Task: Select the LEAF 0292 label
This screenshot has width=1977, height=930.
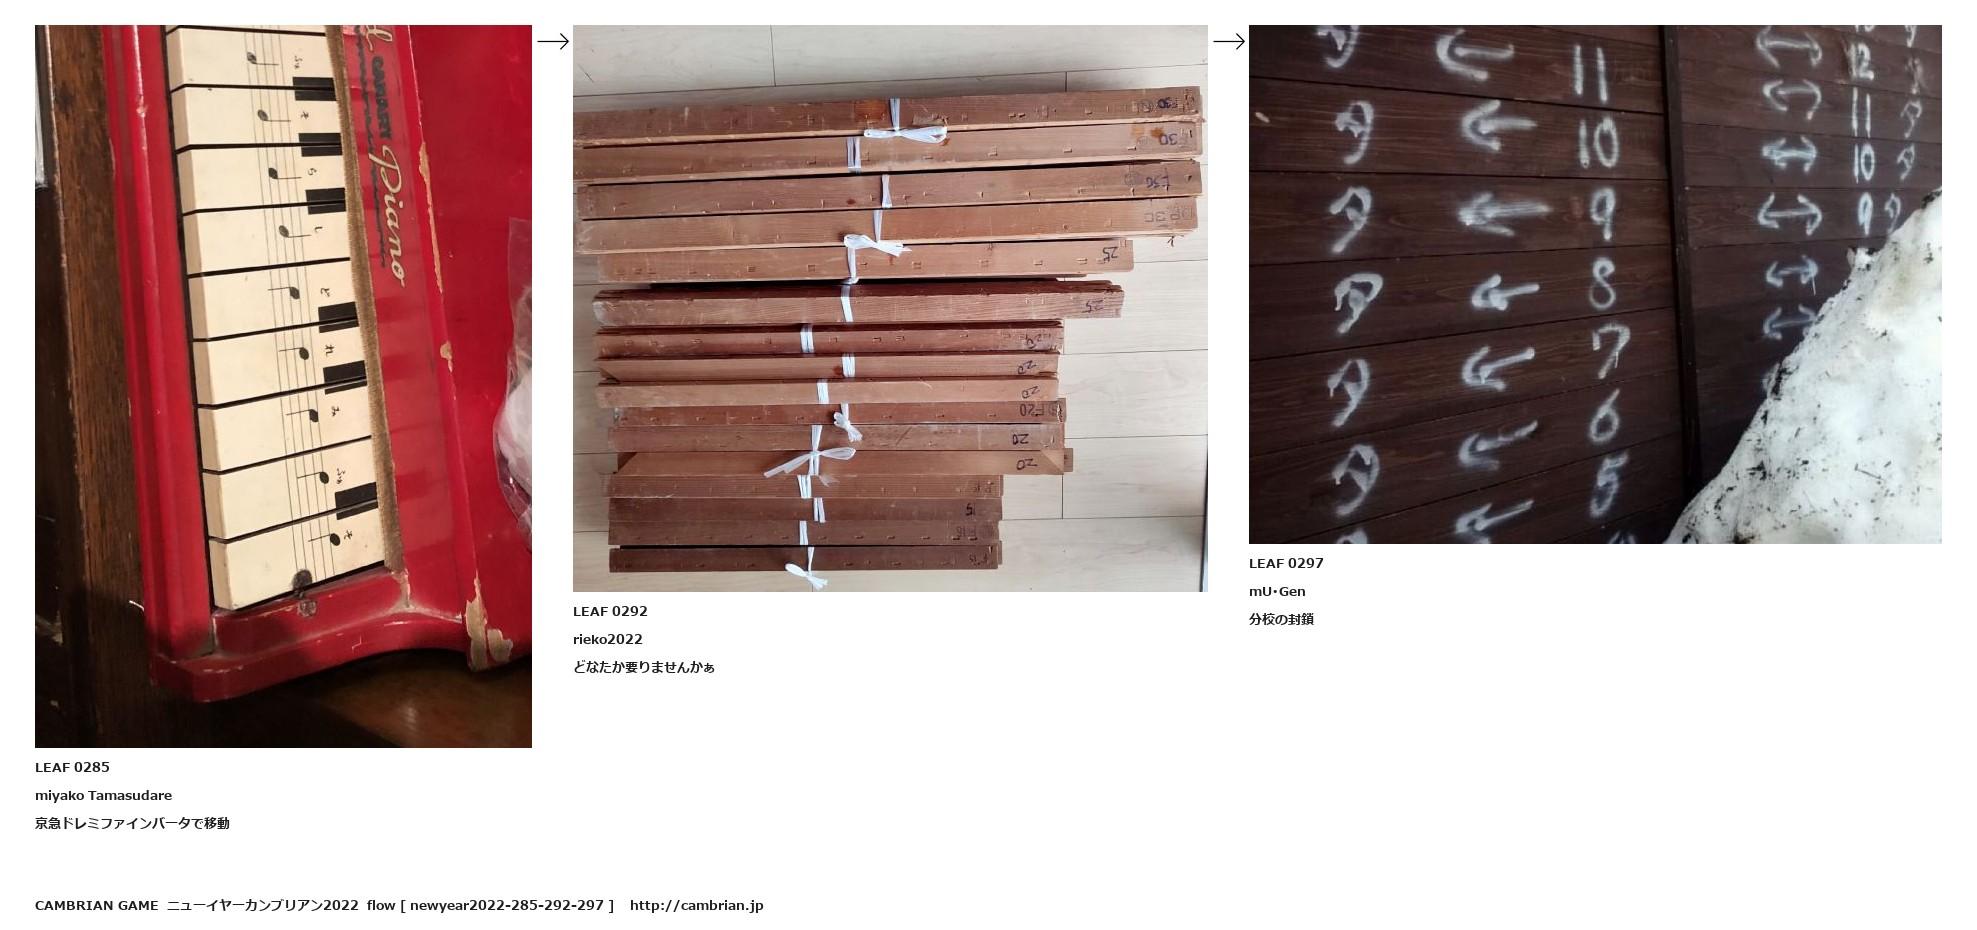Action: click(x=610, y=611)
